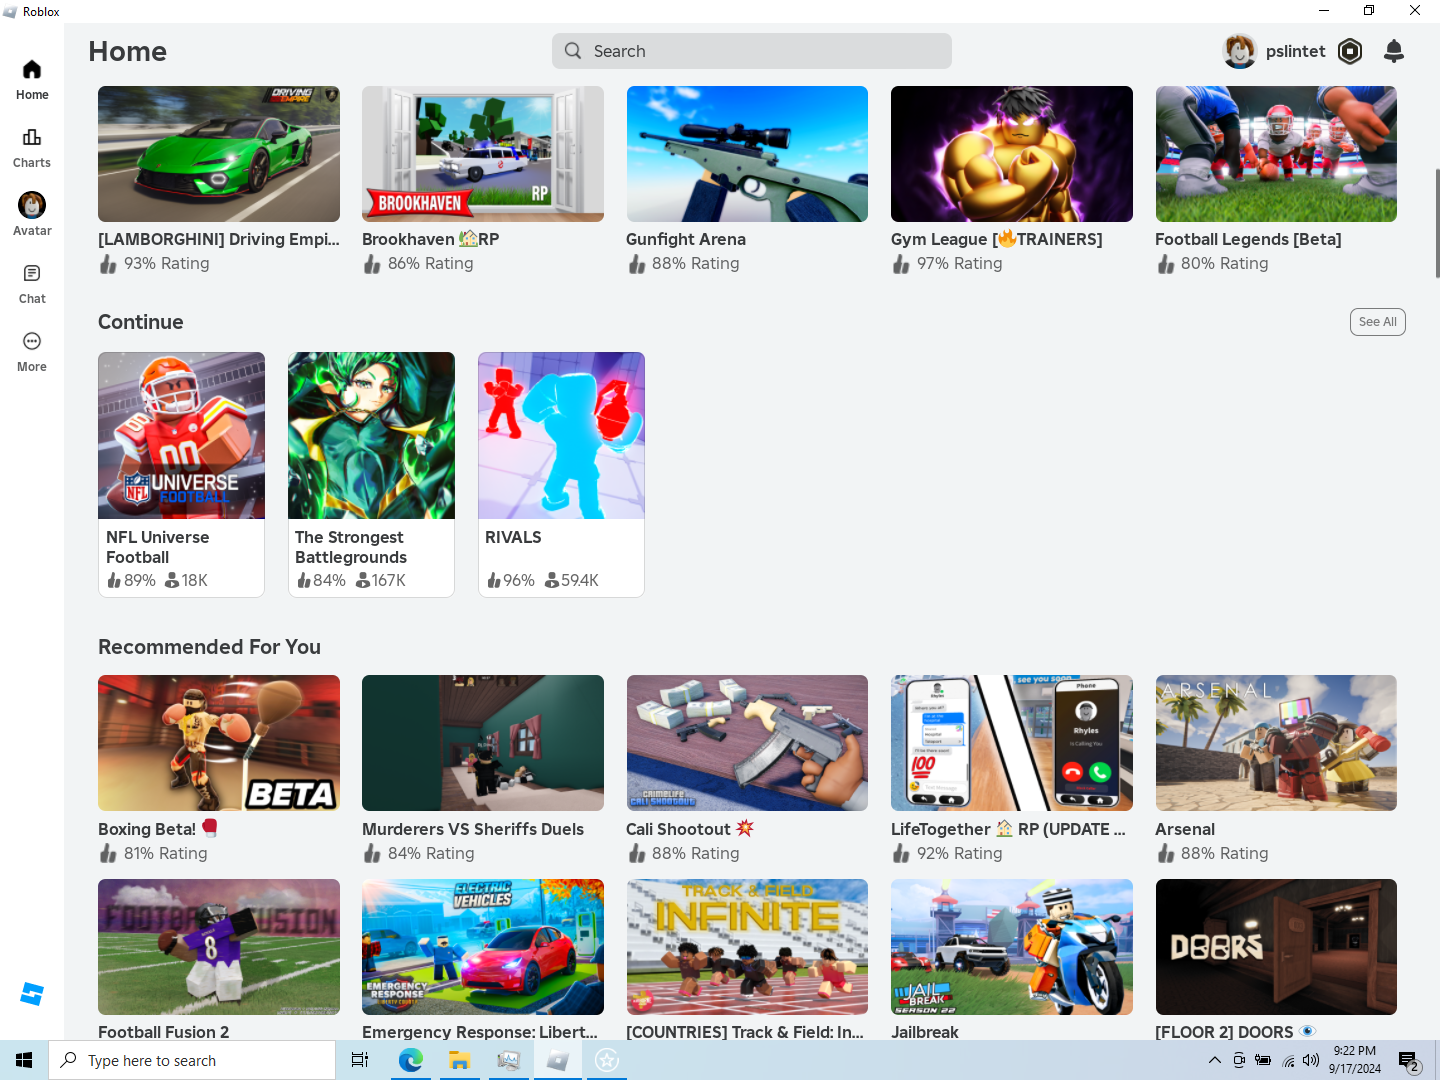The width and height of the screenshot is (1440, 1080).
Task: Open Jailbreak game thumbnail
Action: (x=1012, y=947)
